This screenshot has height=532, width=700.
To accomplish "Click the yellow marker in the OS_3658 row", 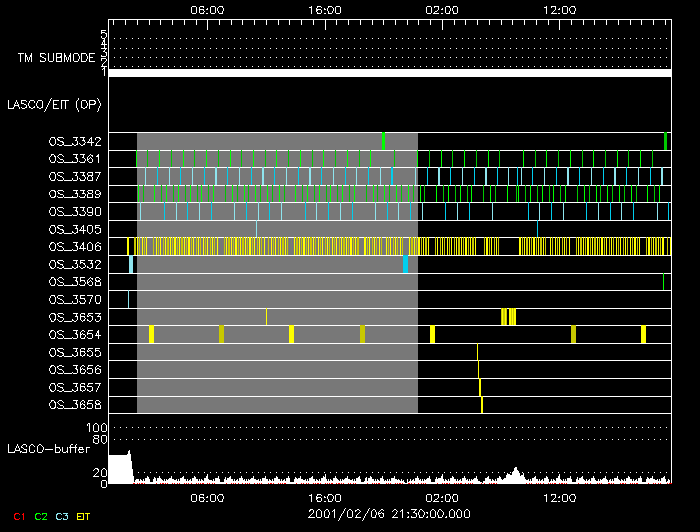I will [x=482, y=405].
